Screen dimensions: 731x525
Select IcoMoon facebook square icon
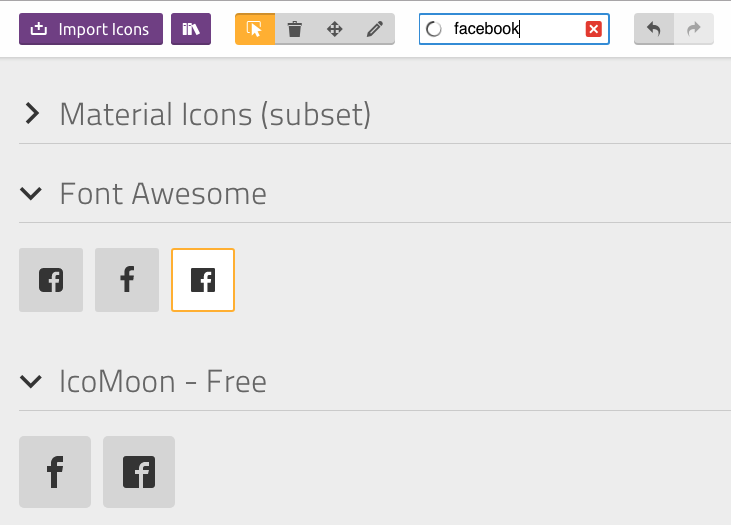point(139,472)
